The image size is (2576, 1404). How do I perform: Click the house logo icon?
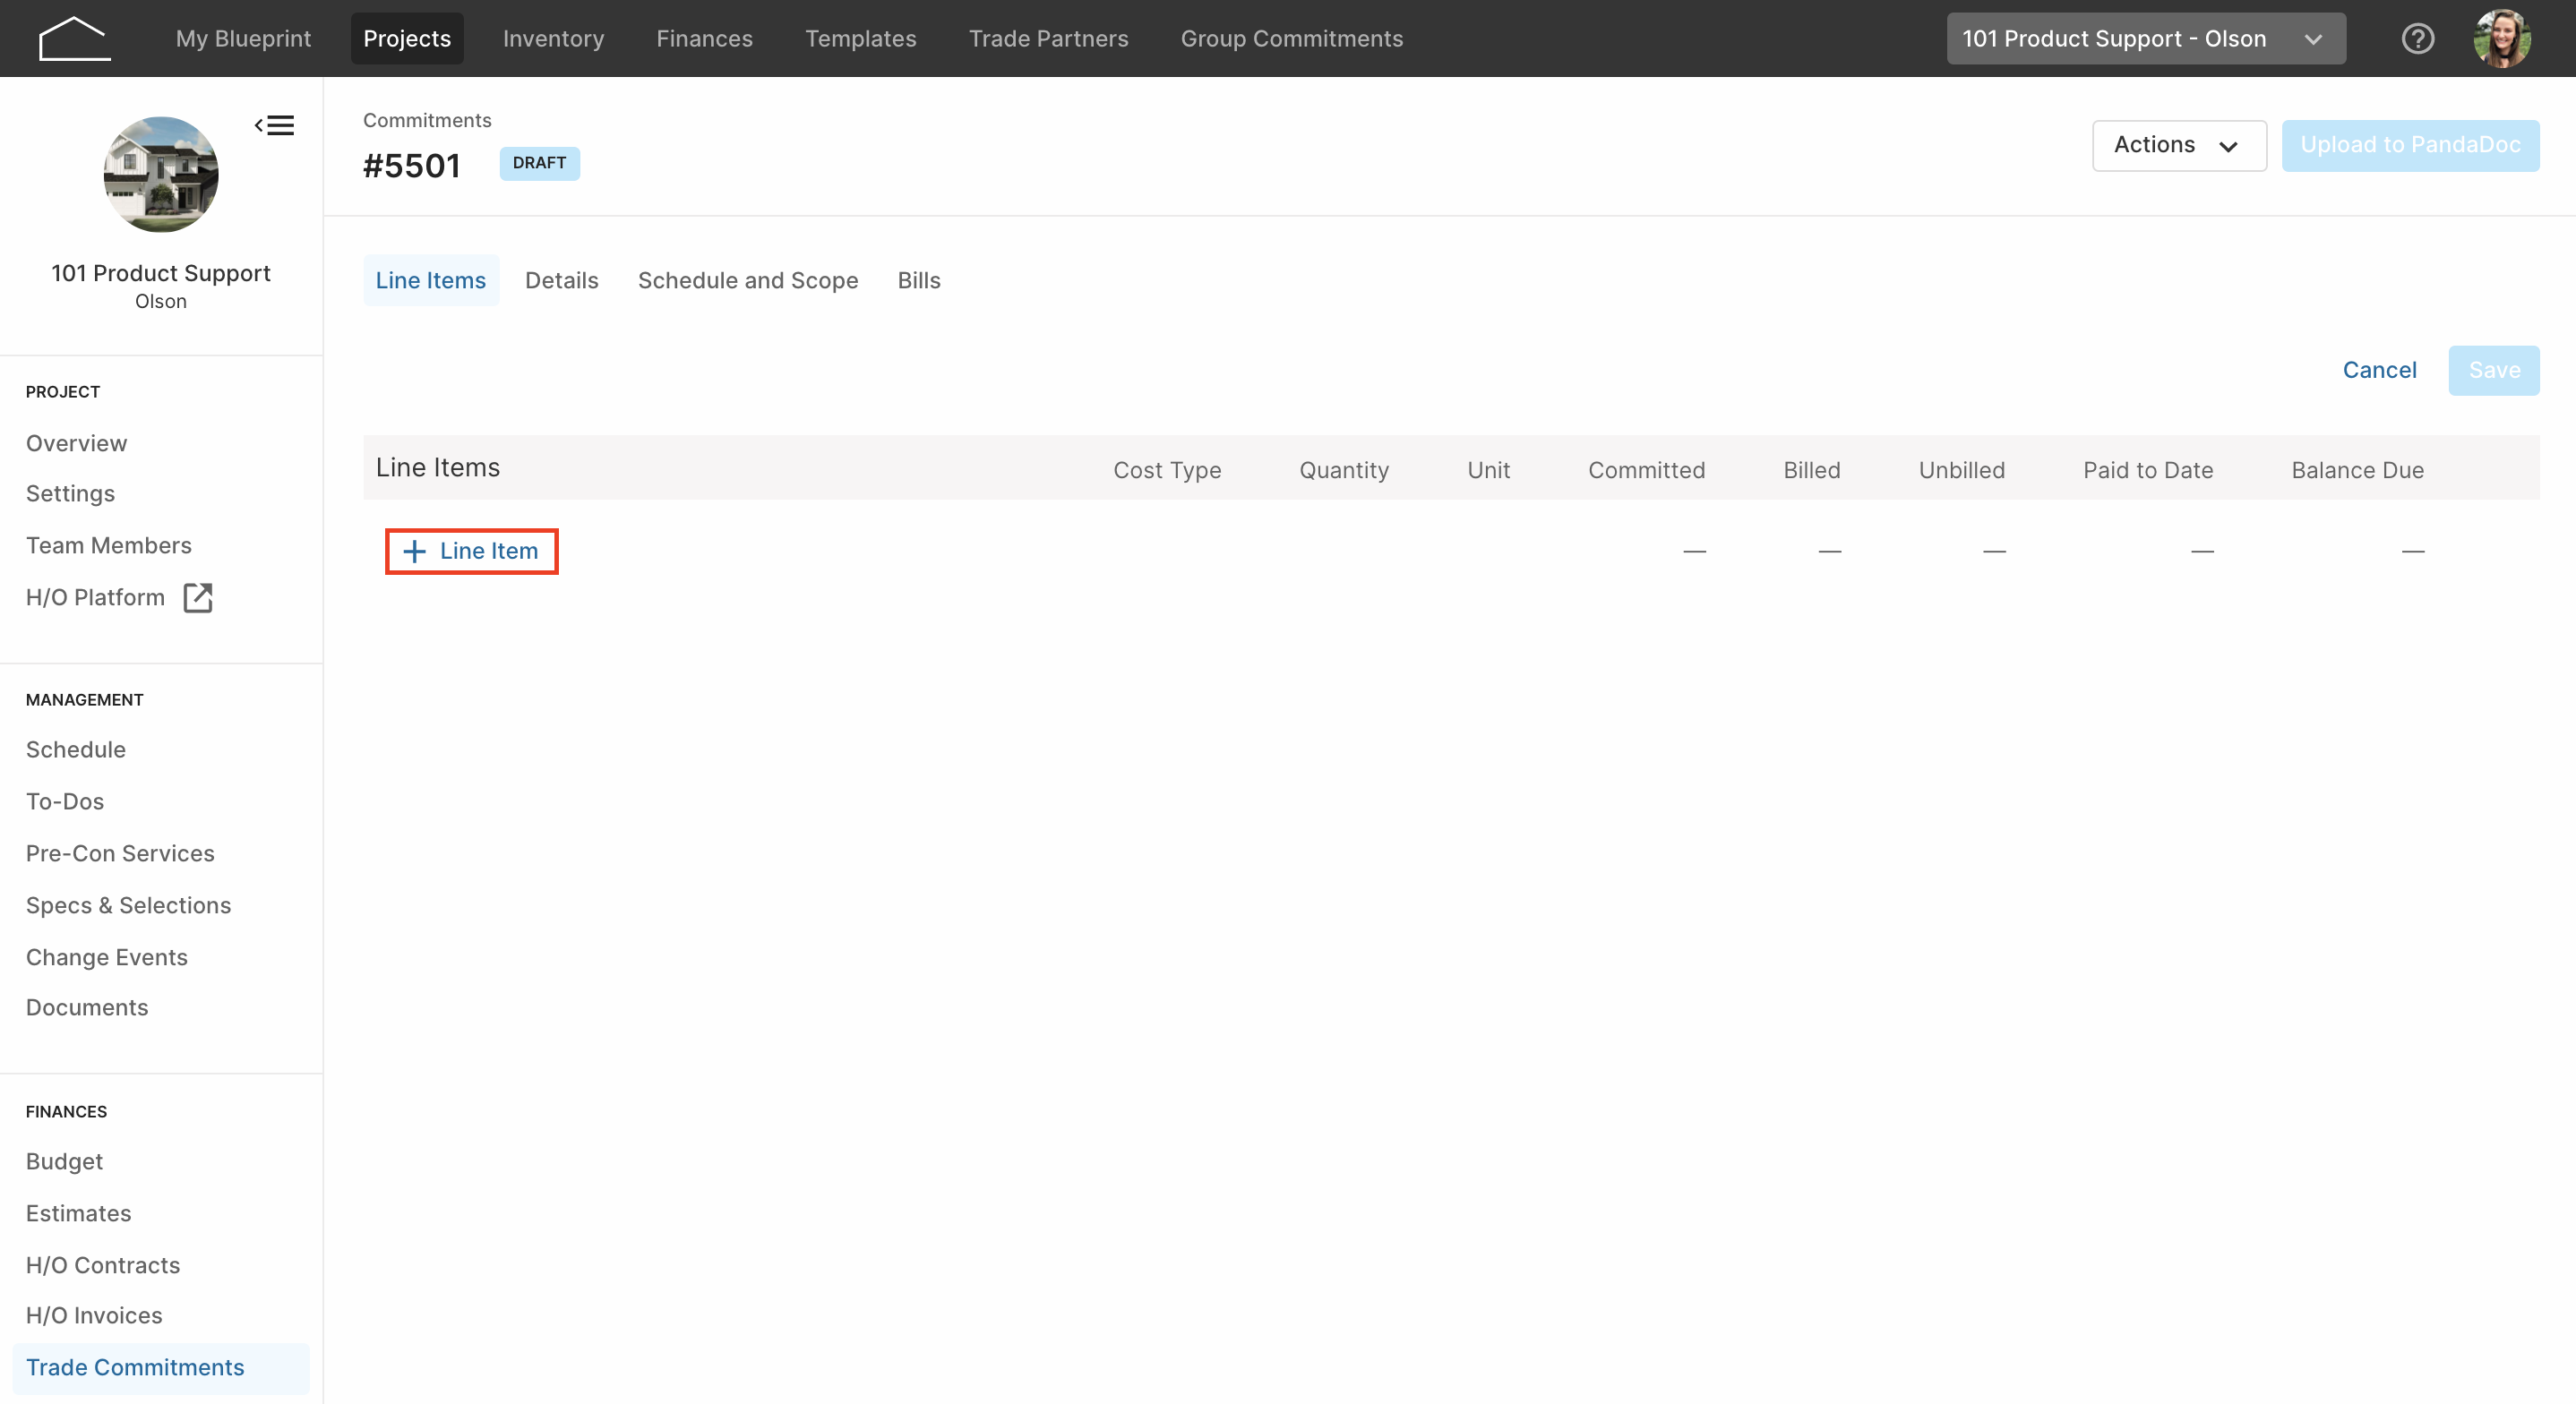[x=74, y=39]
